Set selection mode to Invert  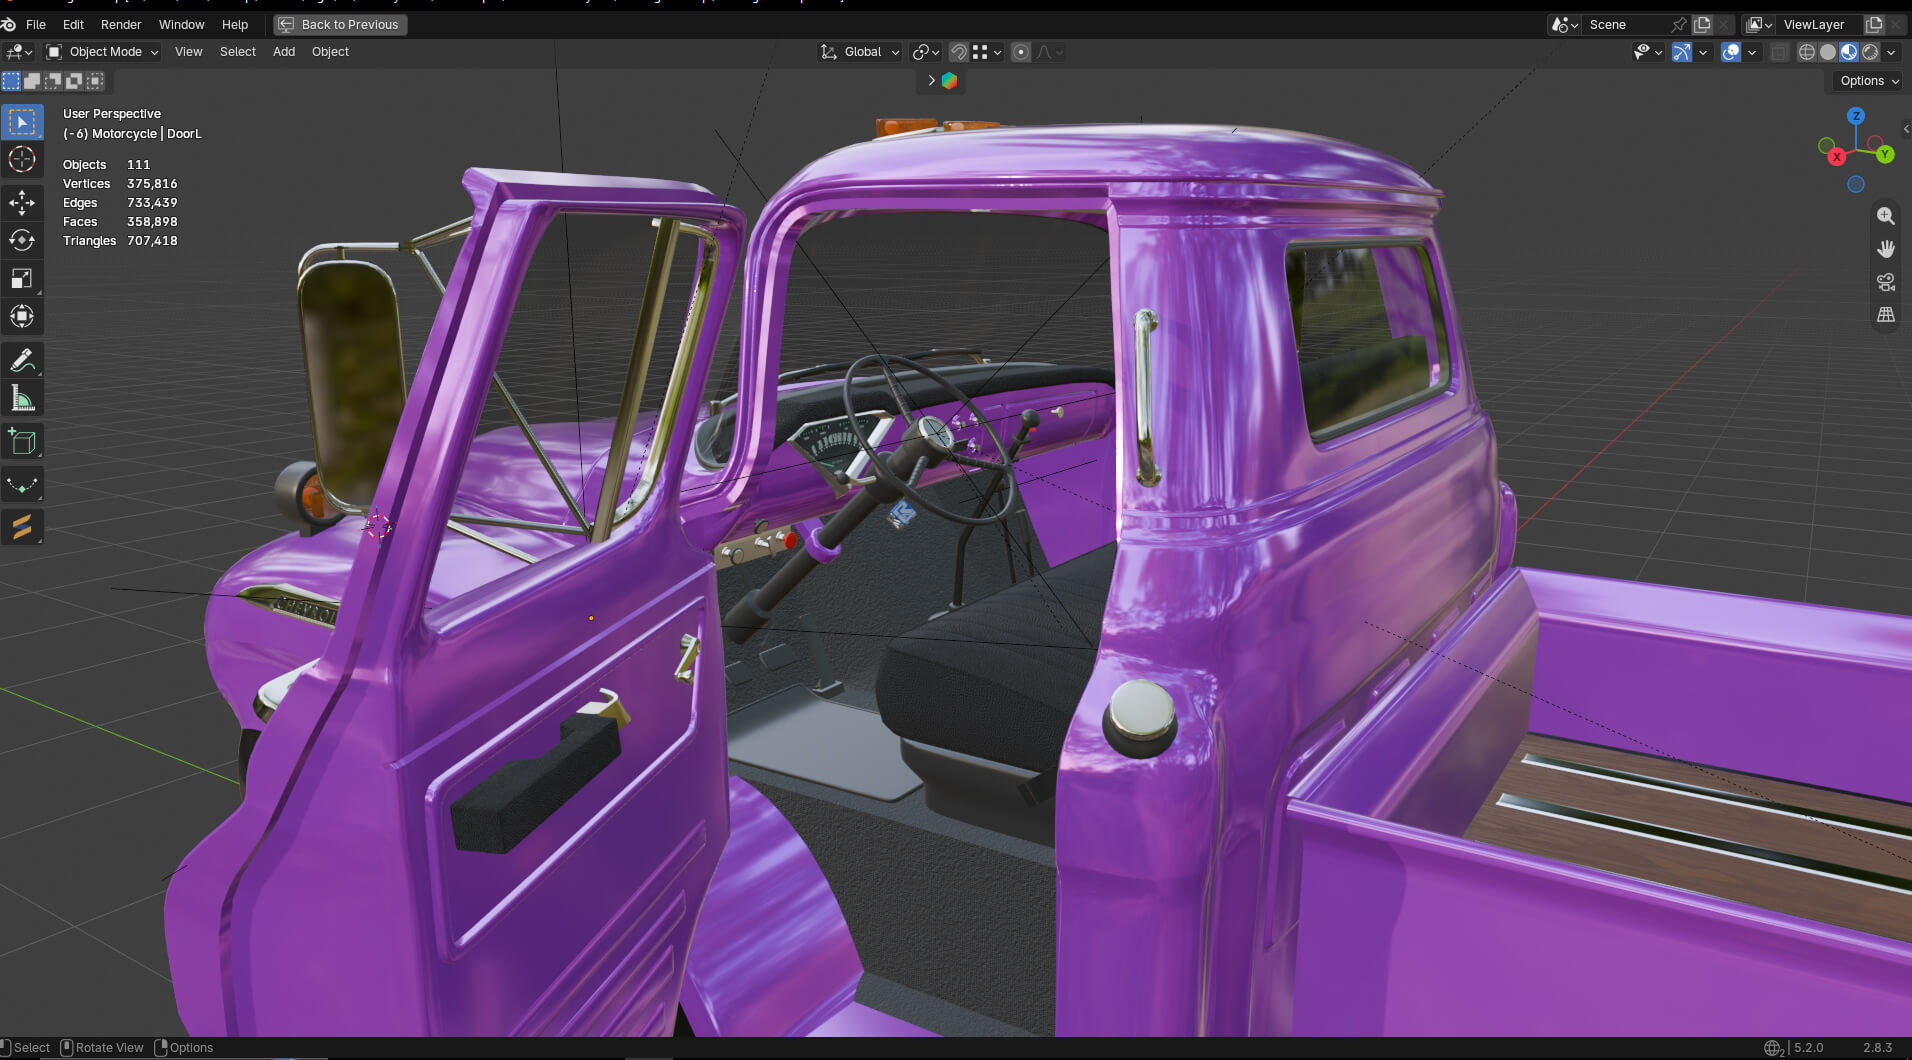click(x=74, y=81)
